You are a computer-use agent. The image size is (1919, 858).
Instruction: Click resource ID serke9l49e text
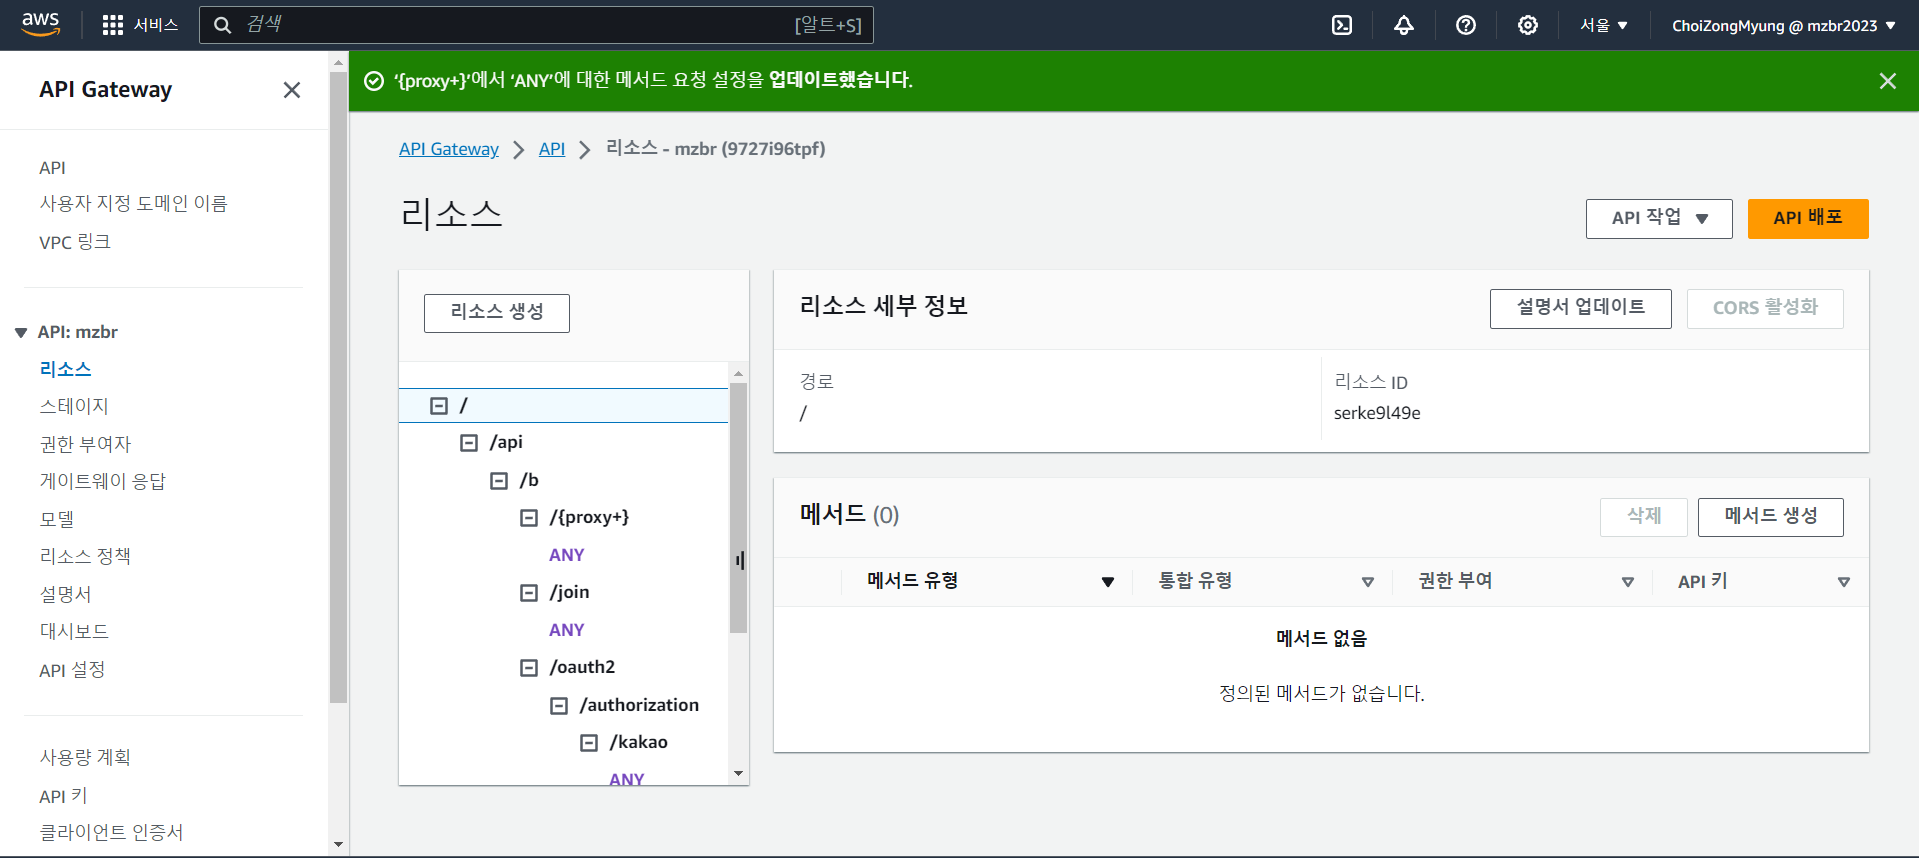tap(1377, 413)
